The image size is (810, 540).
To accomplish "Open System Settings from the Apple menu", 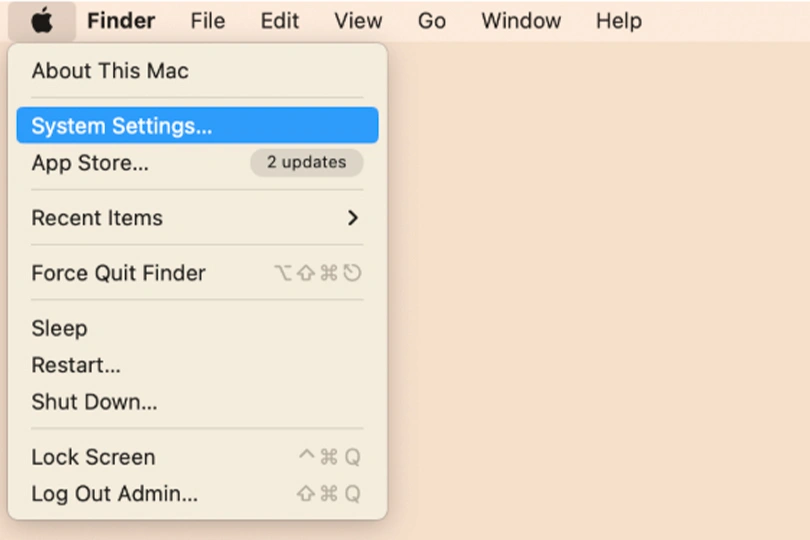I will point(122,126).
